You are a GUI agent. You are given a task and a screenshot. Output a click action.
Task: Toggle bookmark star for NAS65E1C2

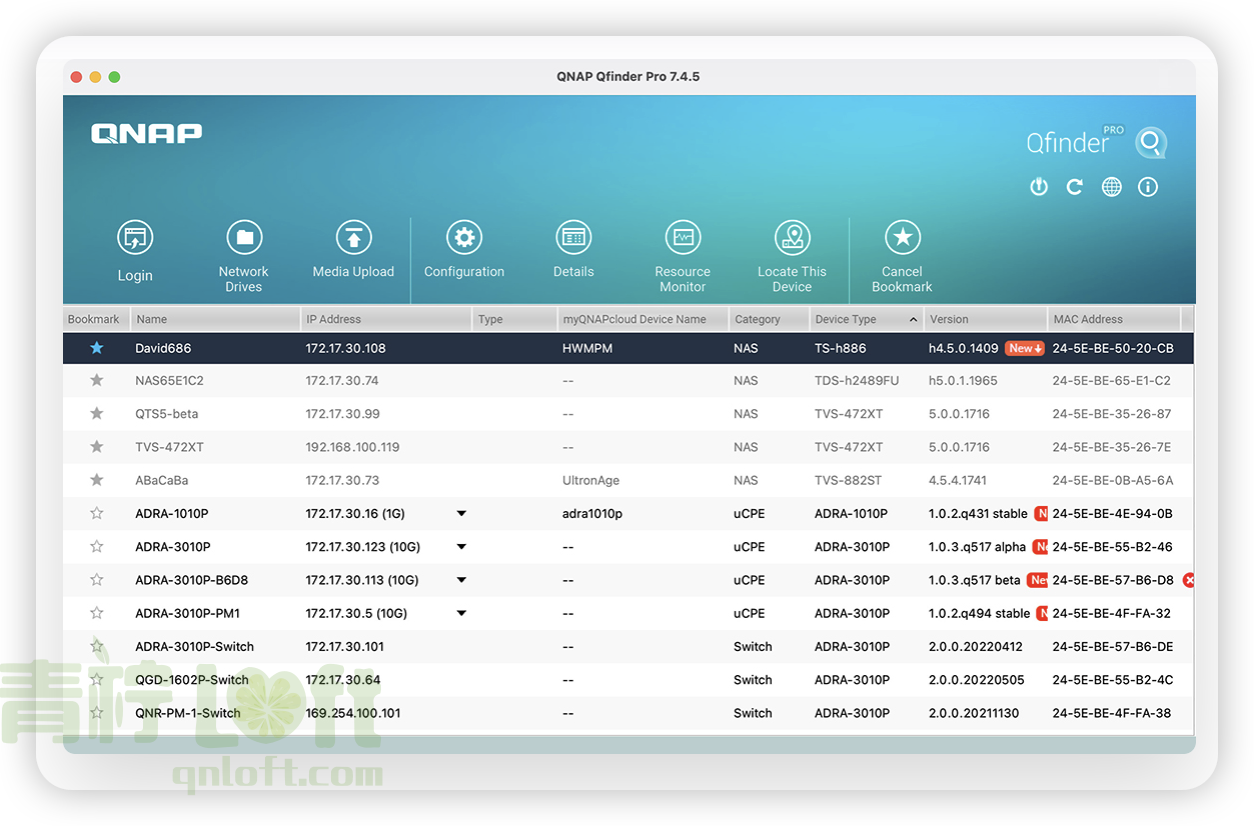click(x=97, y=381)
